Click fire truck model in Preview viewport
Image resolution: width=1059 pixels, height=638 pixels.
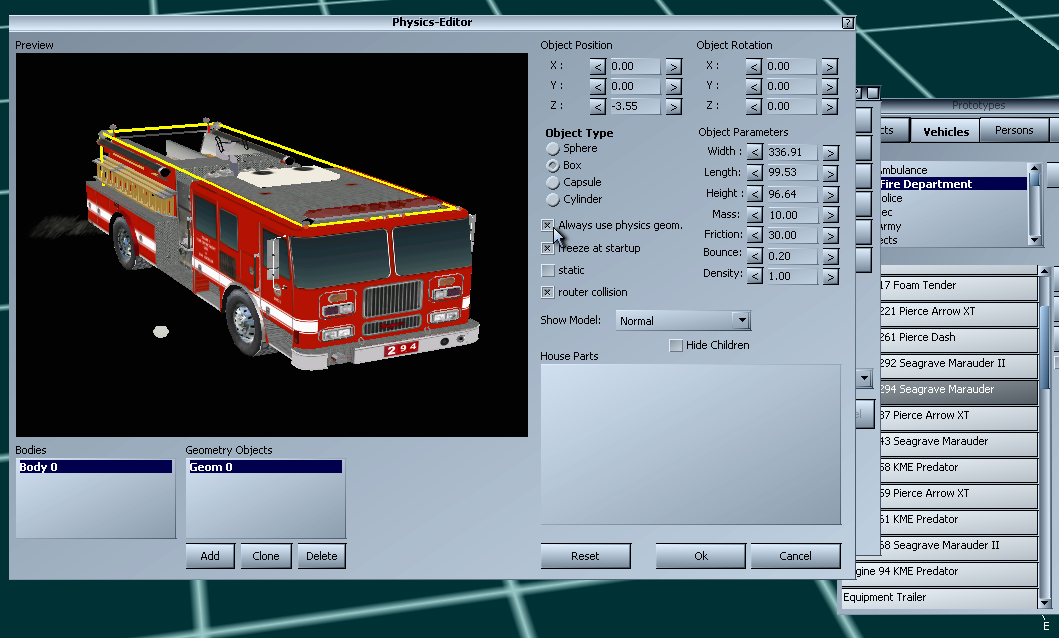point(284,246)
